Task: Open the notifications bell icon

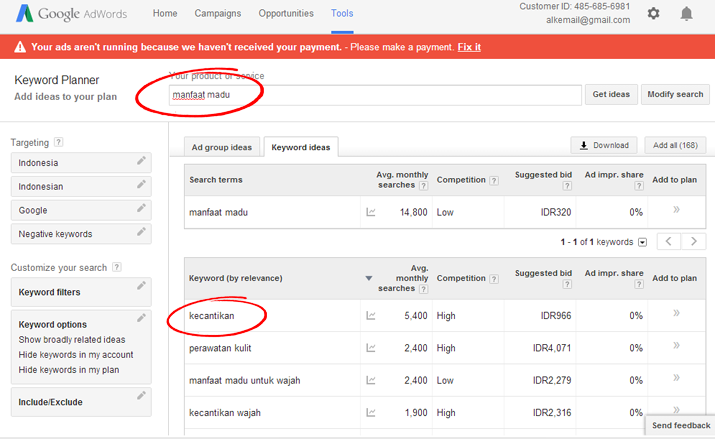Action: [686, 14]
